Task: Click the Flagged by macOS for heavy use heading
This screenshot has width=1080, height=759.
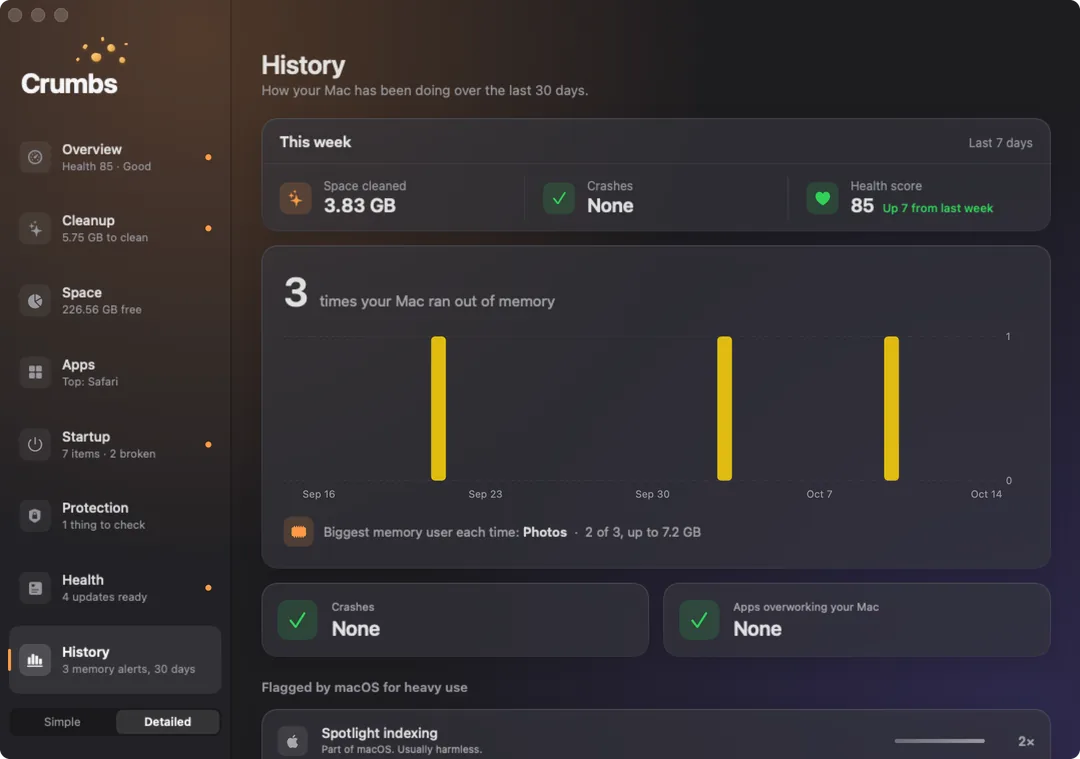Action: click(364, 687)
